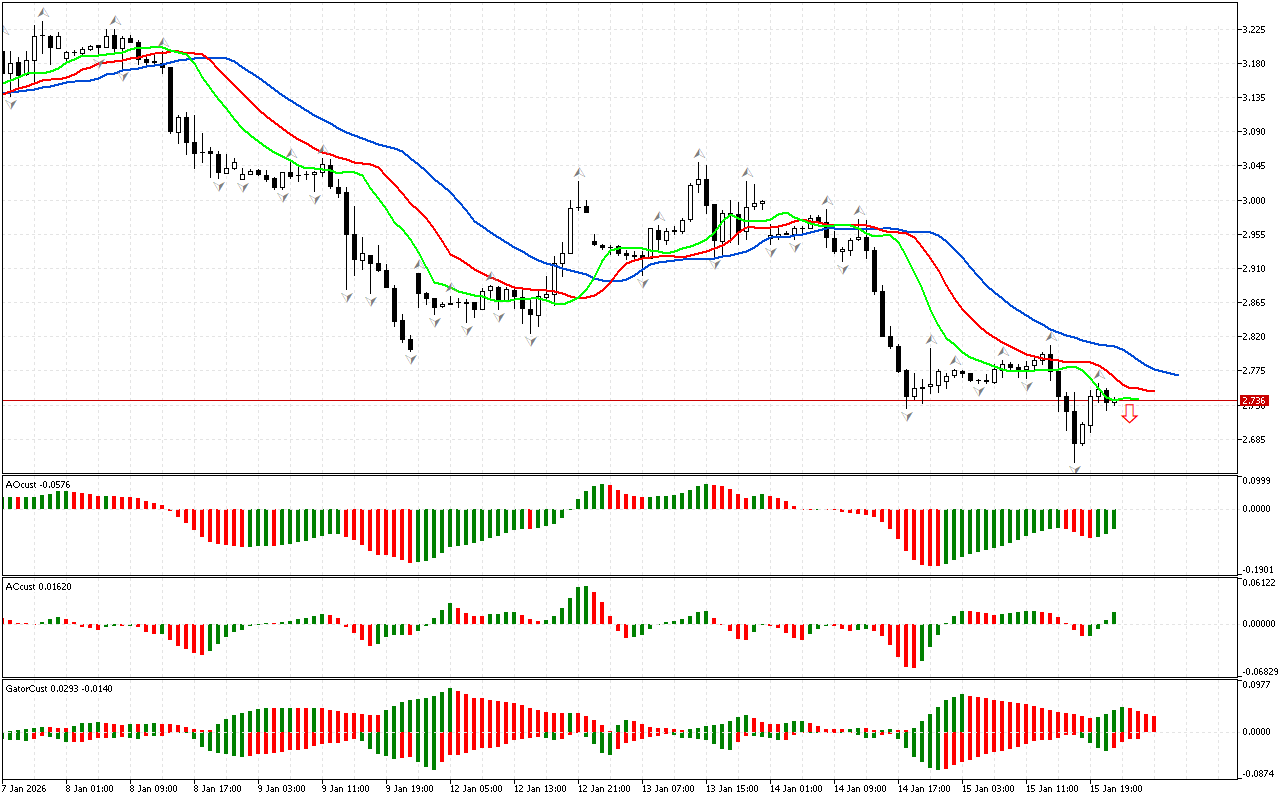Viewport: 1280px width, 800px height.
Task: Click the 3.000 level on the price scale
Action: coord(1253,200)
